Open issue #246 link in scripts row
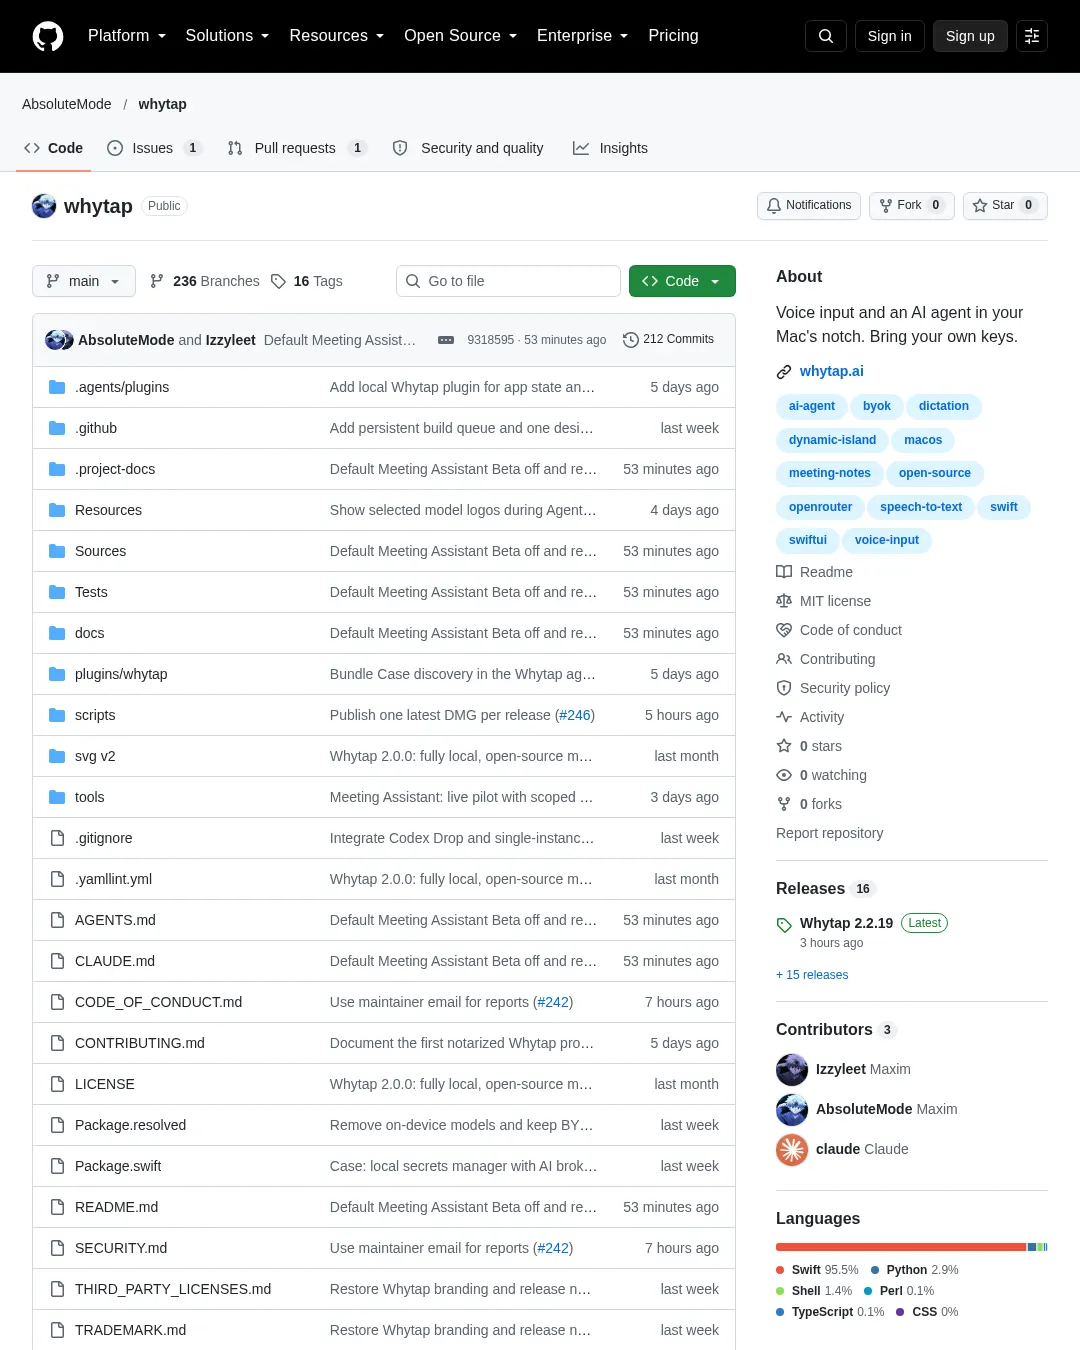The height and width of the screenshot is (1350, 1080). (574, 715)
